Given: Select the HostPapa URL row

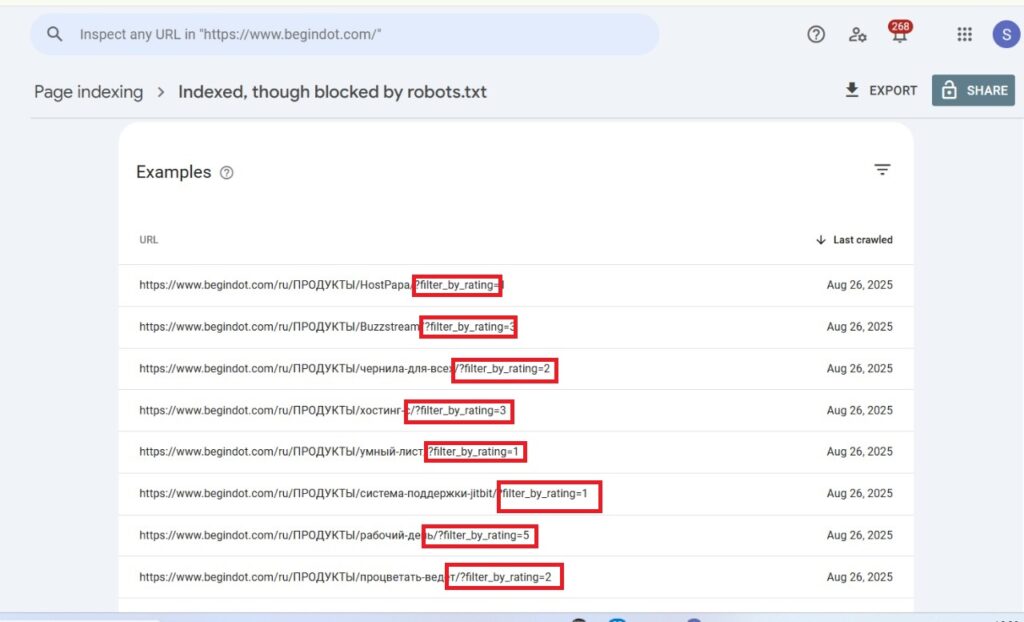Looking at the screenshot, I should click(320, 285).
